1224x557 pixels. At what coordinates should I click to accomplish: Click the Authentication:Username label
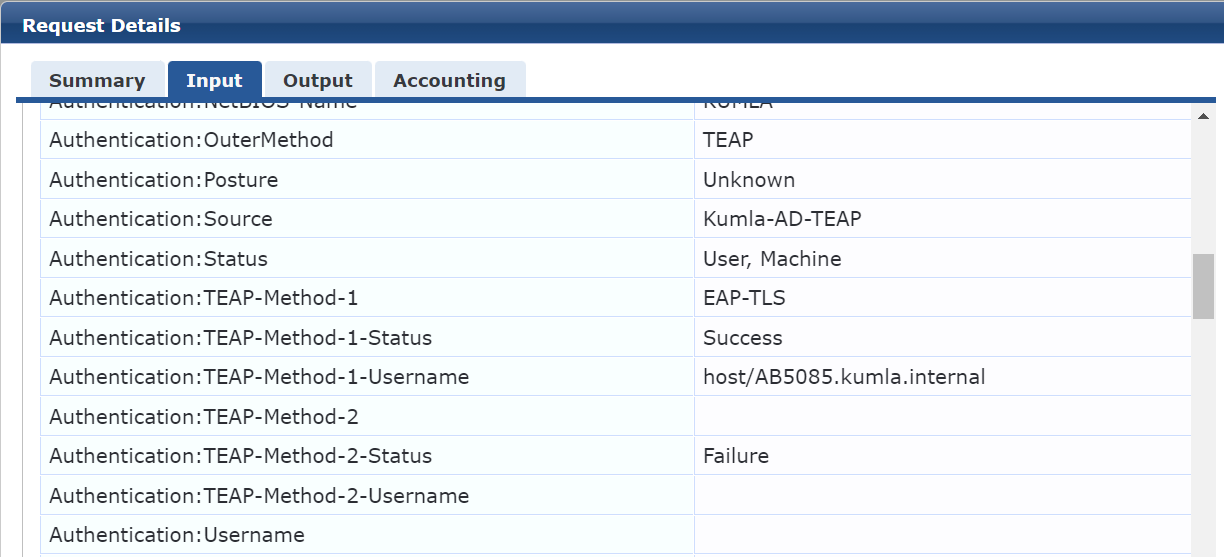[177, 535]
